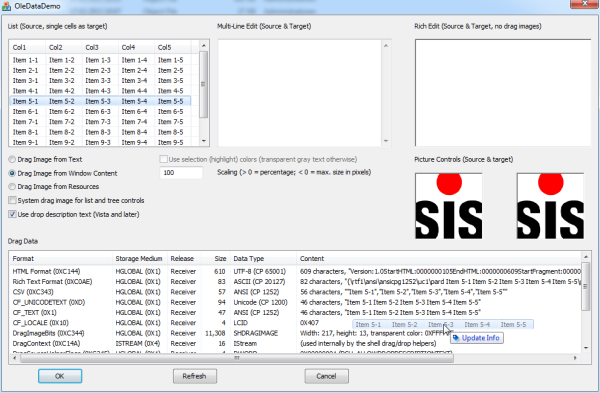This screenshot has height=393, width=600.
Task: Click the Update Info drop description tag
Action: pyautogui.click(x=476, y=338)
